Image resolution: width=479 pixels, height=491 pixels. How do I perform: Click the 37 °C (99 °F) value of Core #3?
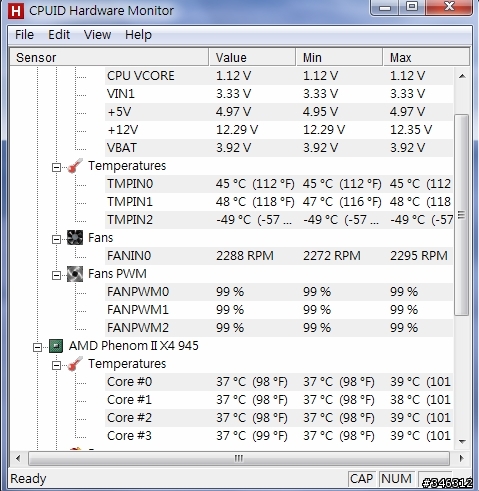click(252, 436)
